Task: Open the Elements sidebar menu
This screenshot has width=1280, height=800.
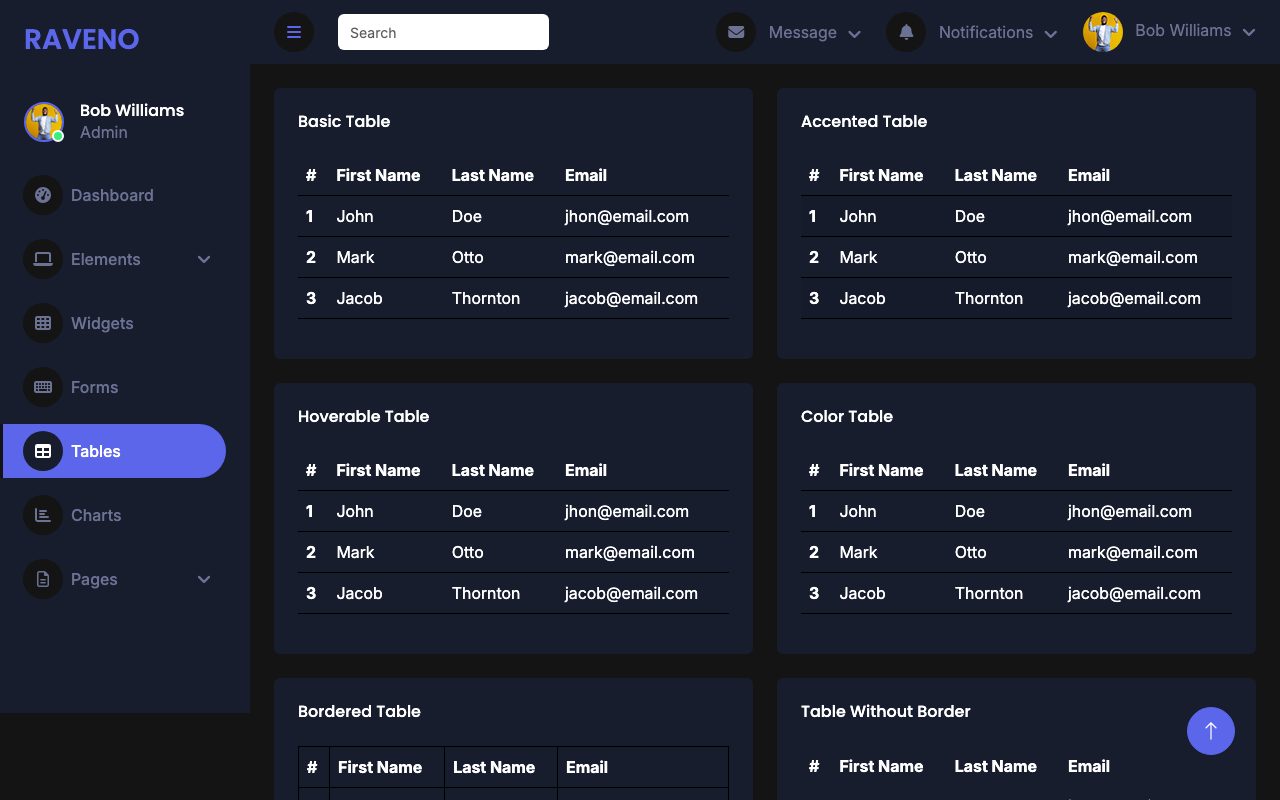Action: pos(113,259)
